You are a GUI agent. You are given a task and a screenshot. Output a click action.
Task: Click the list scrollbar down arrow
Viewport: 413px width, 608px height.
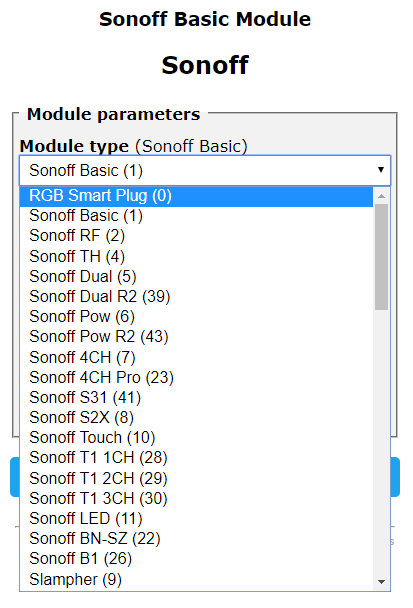point(381,582)
